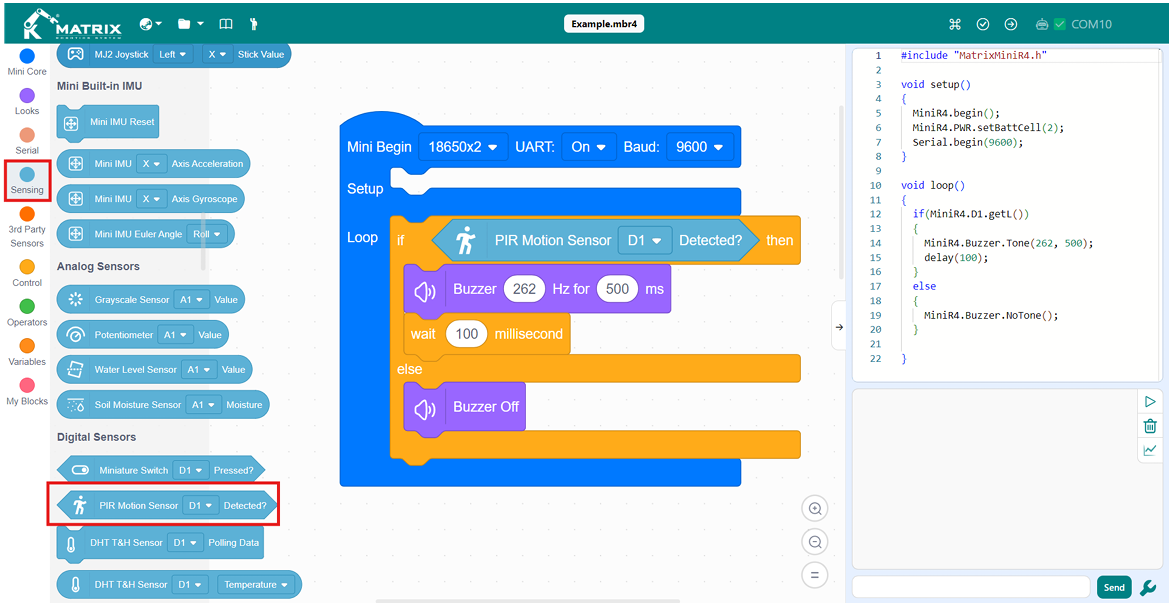The width and height of the screenshot is (1174, 611).
Task: Select the Mini IMU Reset block
Action: [108, 122]
